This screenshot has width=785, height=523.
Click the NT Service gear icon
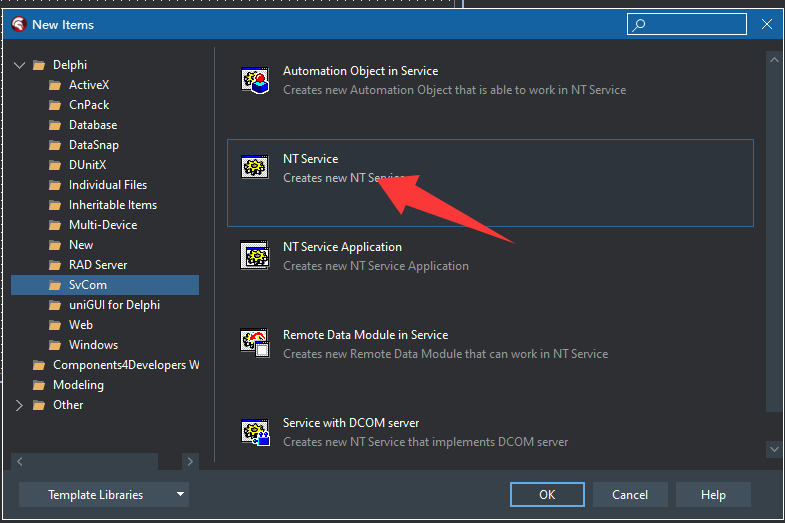(255, 167)
